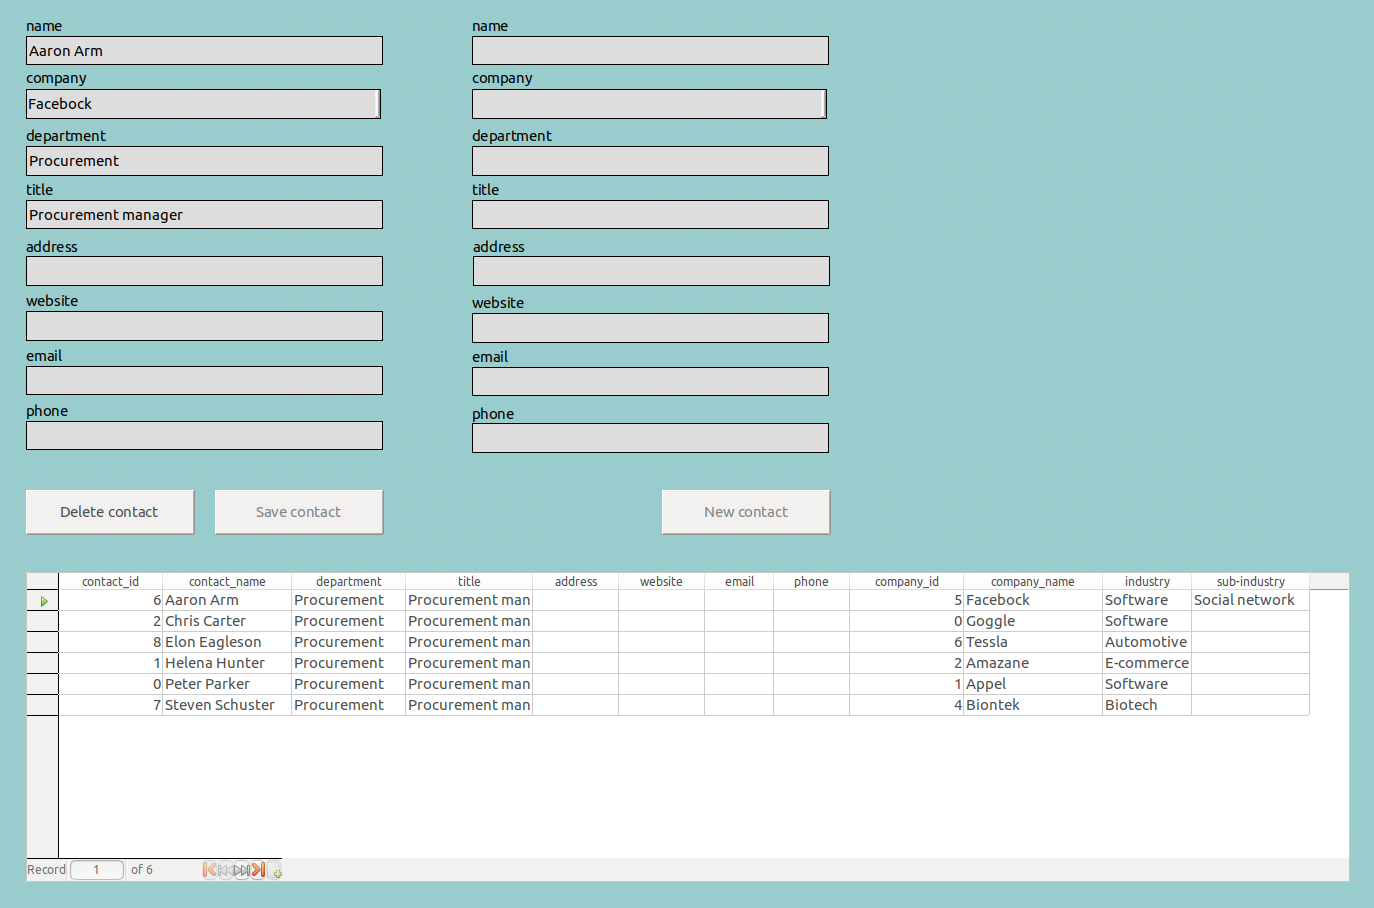The width and height of the screenshot is (1374, 908).
Task: Click the sub-industry column header
Action: pos(1251,581)
